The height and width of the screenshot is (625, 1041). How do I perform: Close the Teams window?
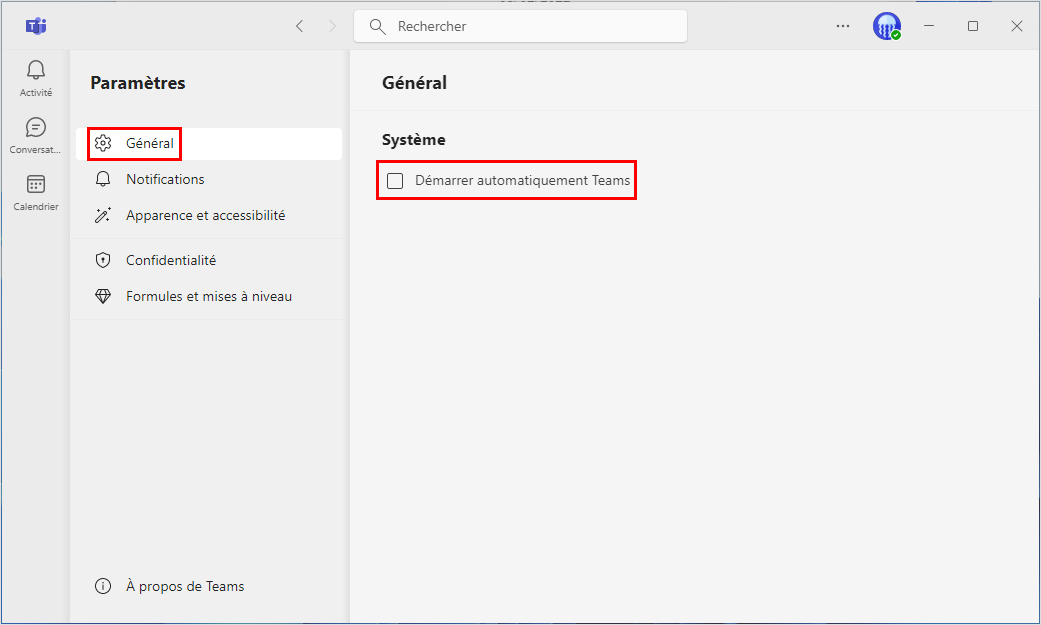[1016, 26]
